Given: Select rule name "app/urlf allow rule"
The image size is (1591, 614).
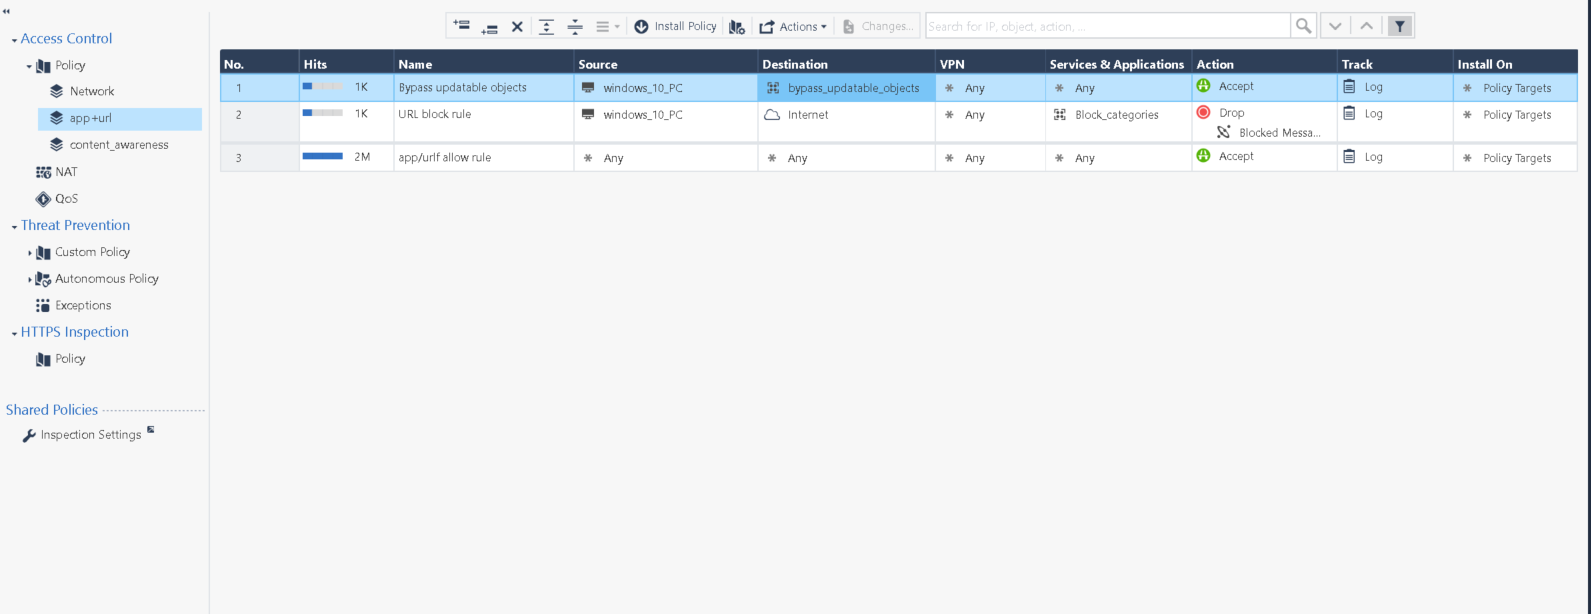Looking at the screenshot, I should (x=445, y=158).
